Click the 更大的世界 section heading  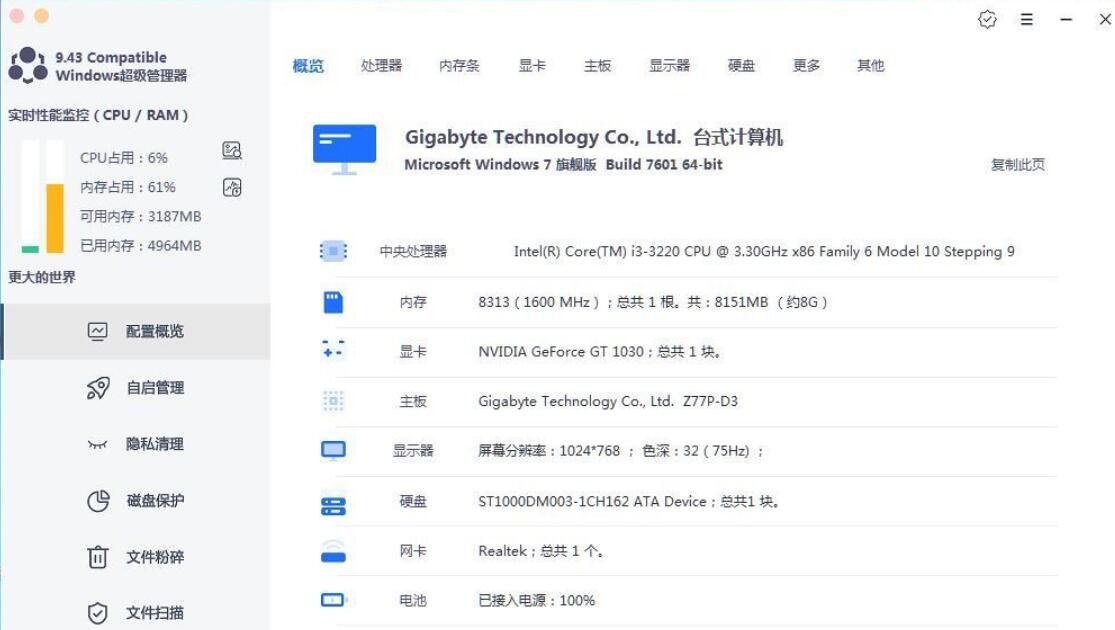[41, 277]
